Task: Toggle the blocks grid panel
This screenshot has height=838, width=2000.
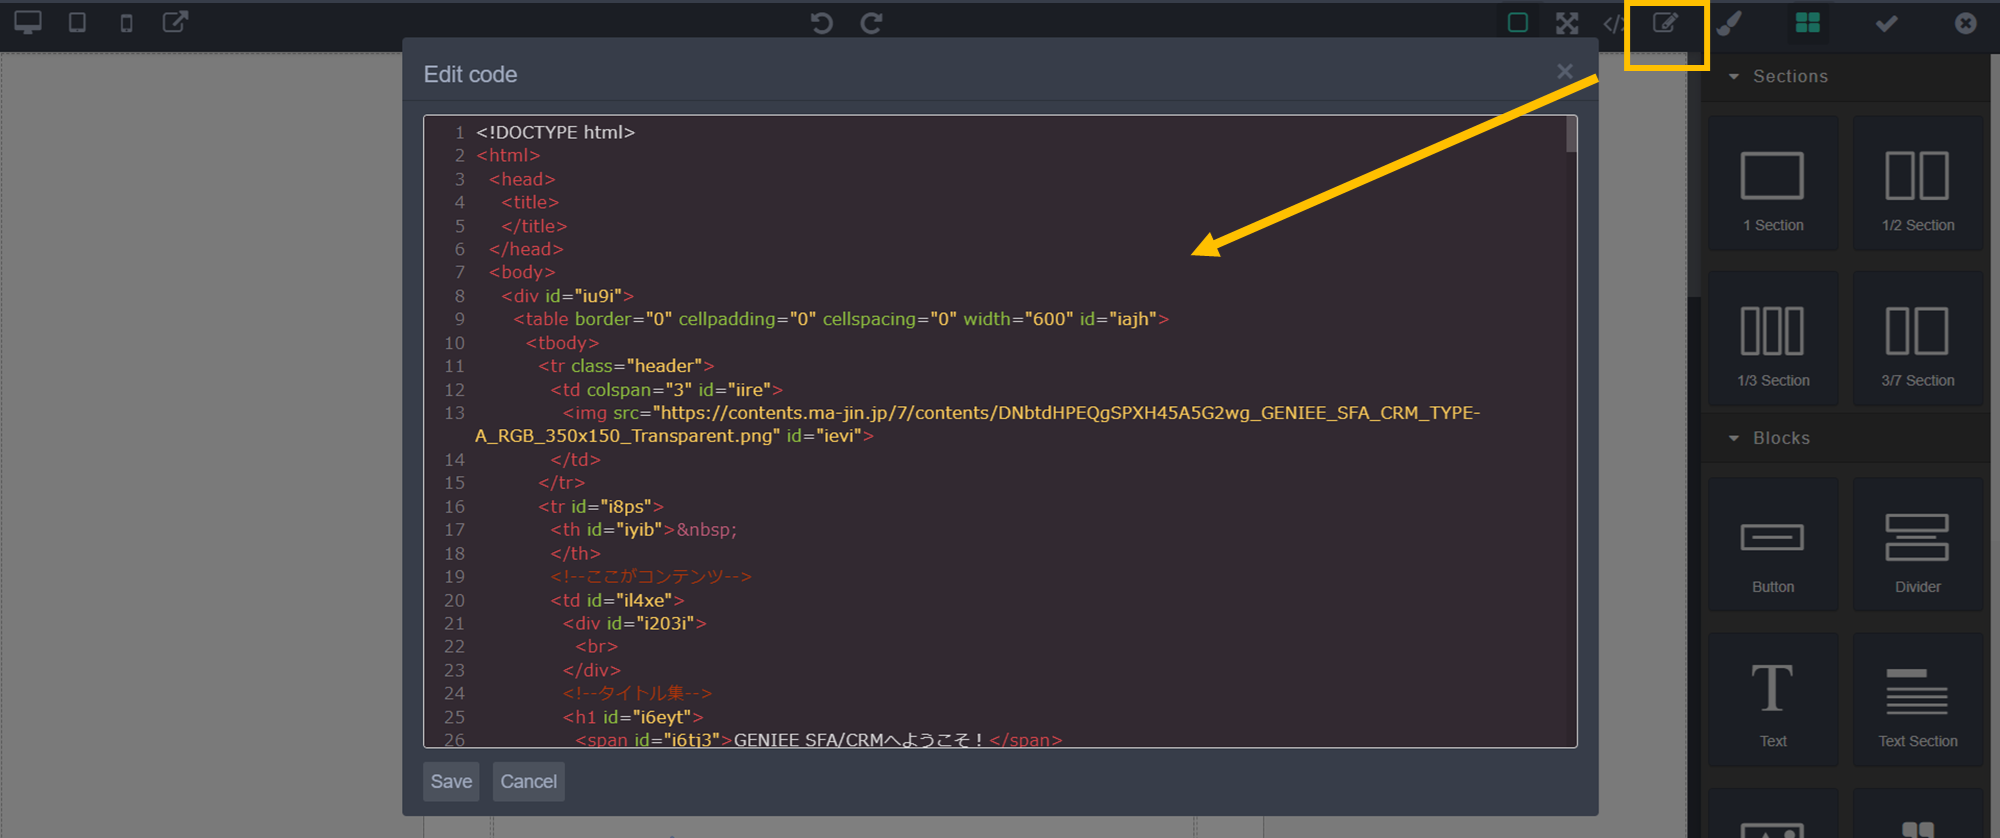Action: click(1807, 23)
